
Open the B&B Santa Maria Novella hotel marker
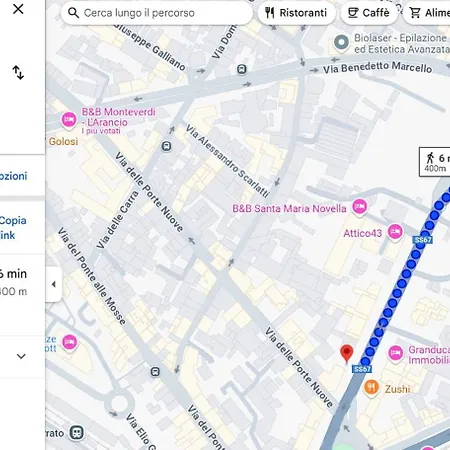point(359,207)
